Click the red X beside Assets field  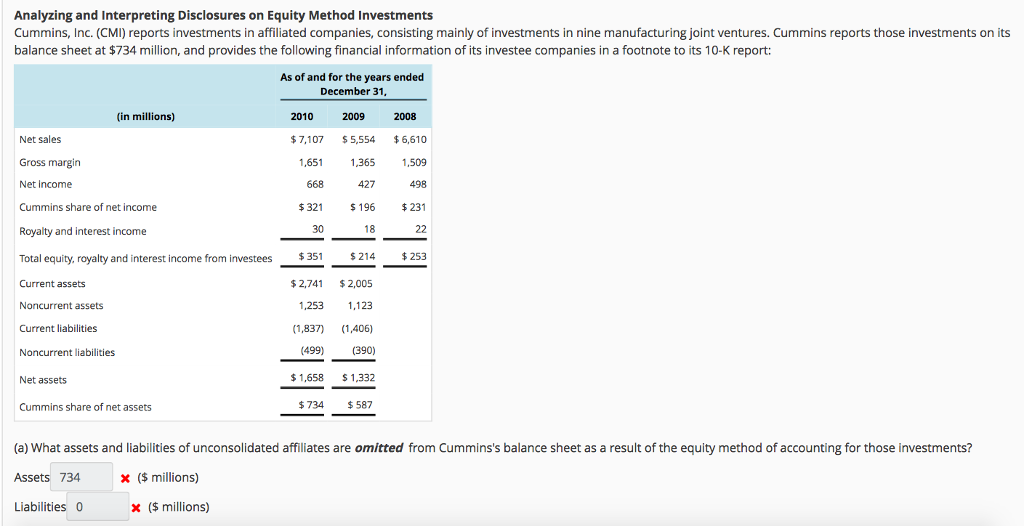[125, 478]
